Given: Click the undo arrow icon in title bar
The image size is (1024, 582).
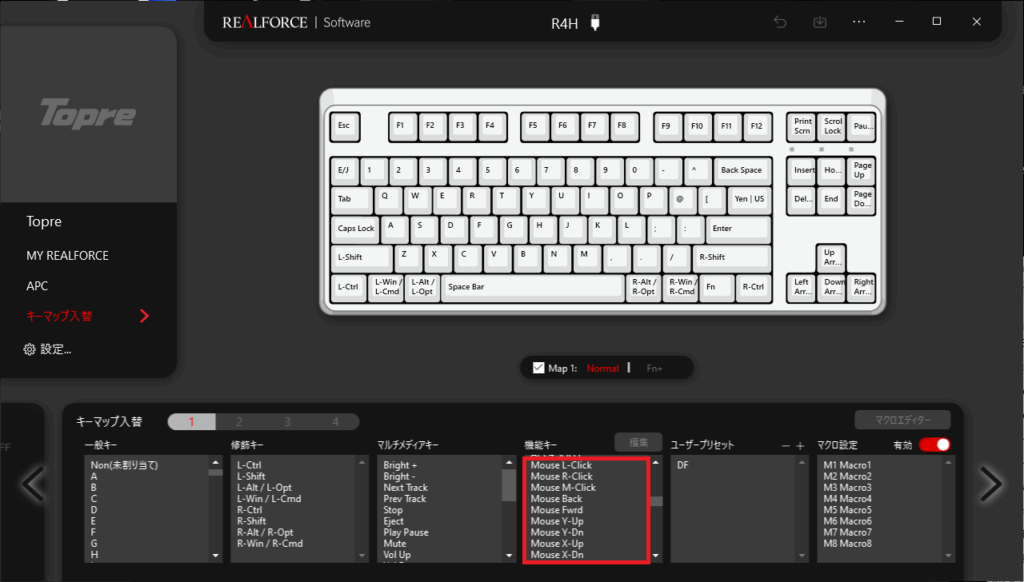Looking at the screenshot, I should (780, 22).
